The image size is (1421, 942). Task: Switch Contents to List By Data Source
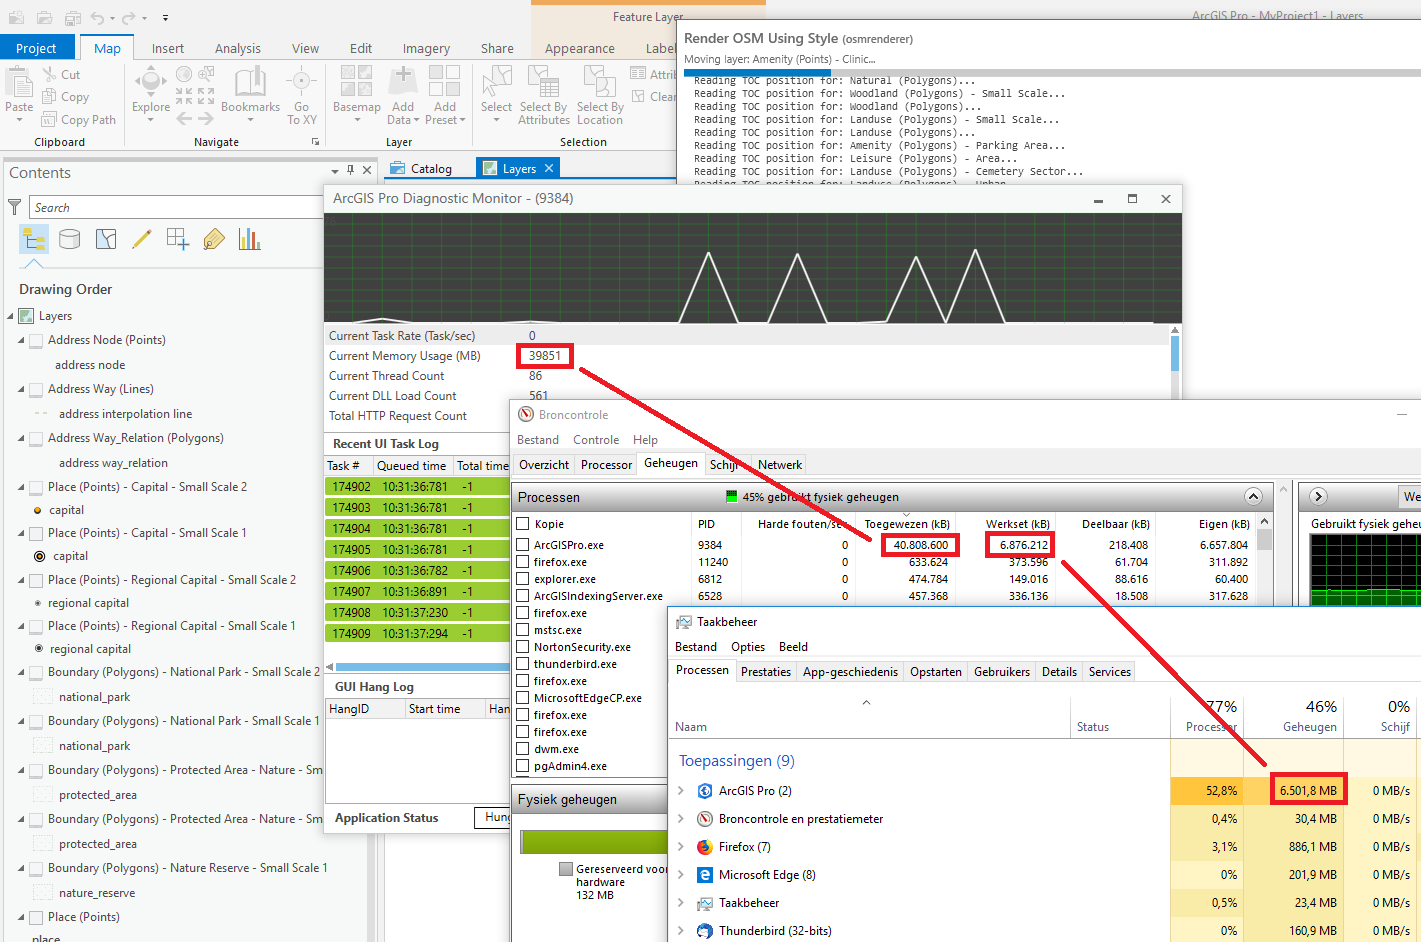pyautogui.click(x=70, y=239)
